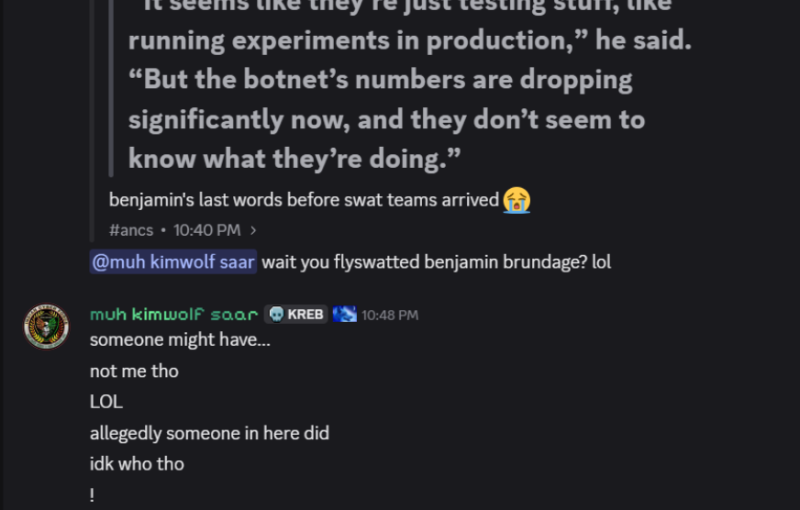Screen dimensions: 800x510
Task: Open profile from muh kimwolf saar username
Action: (174, 314)
